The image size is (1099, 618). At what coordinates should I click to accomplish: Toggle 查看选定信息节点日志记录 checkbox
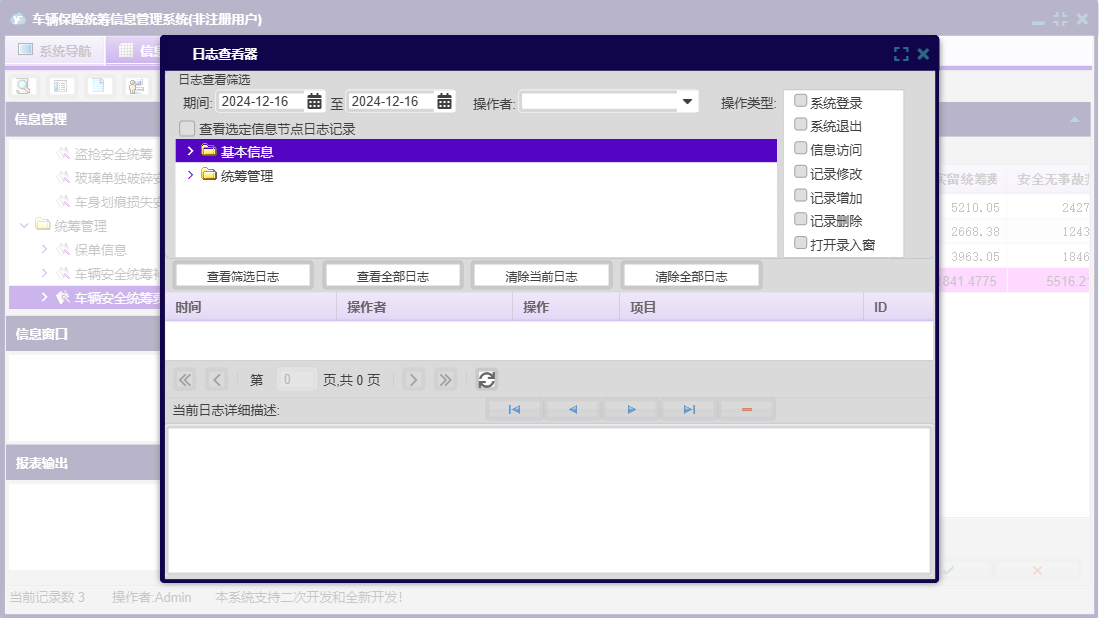(187, 129)
